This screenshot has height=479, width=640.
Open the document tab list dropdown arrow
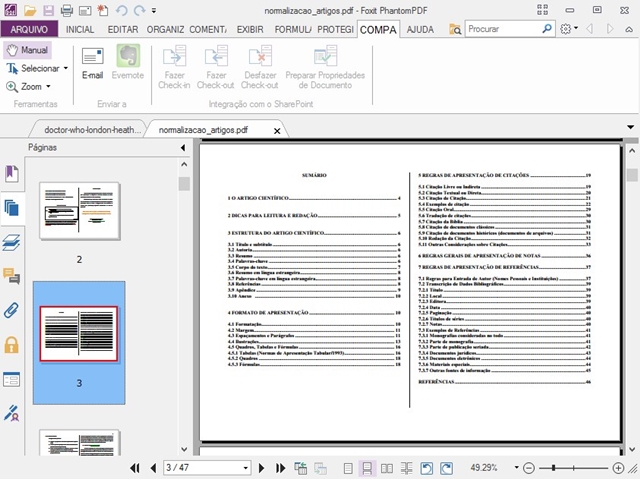[x=631, y=127]
